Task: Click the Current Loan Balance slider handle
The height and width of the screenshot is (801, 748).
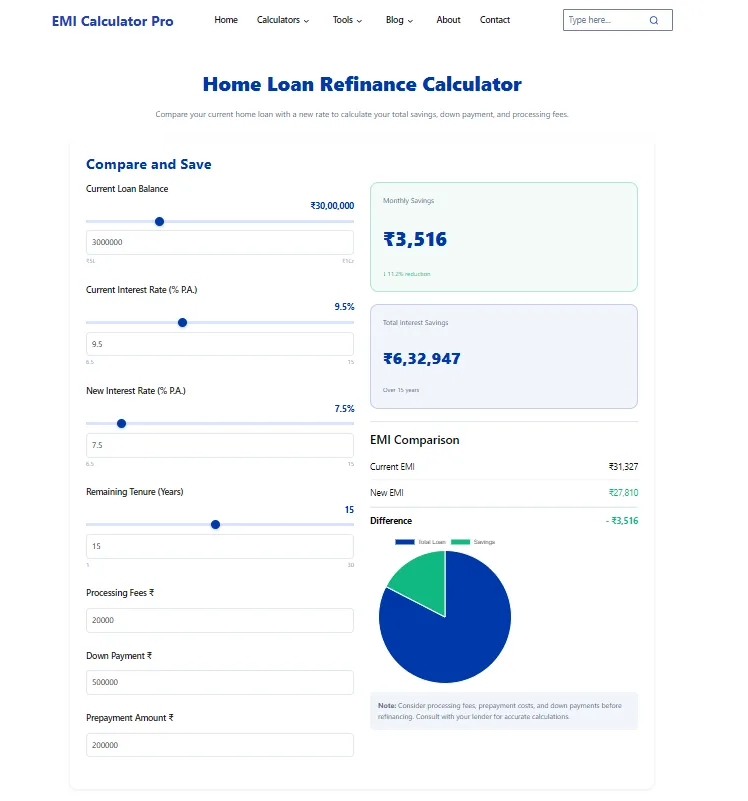Action: coord(159,222)
